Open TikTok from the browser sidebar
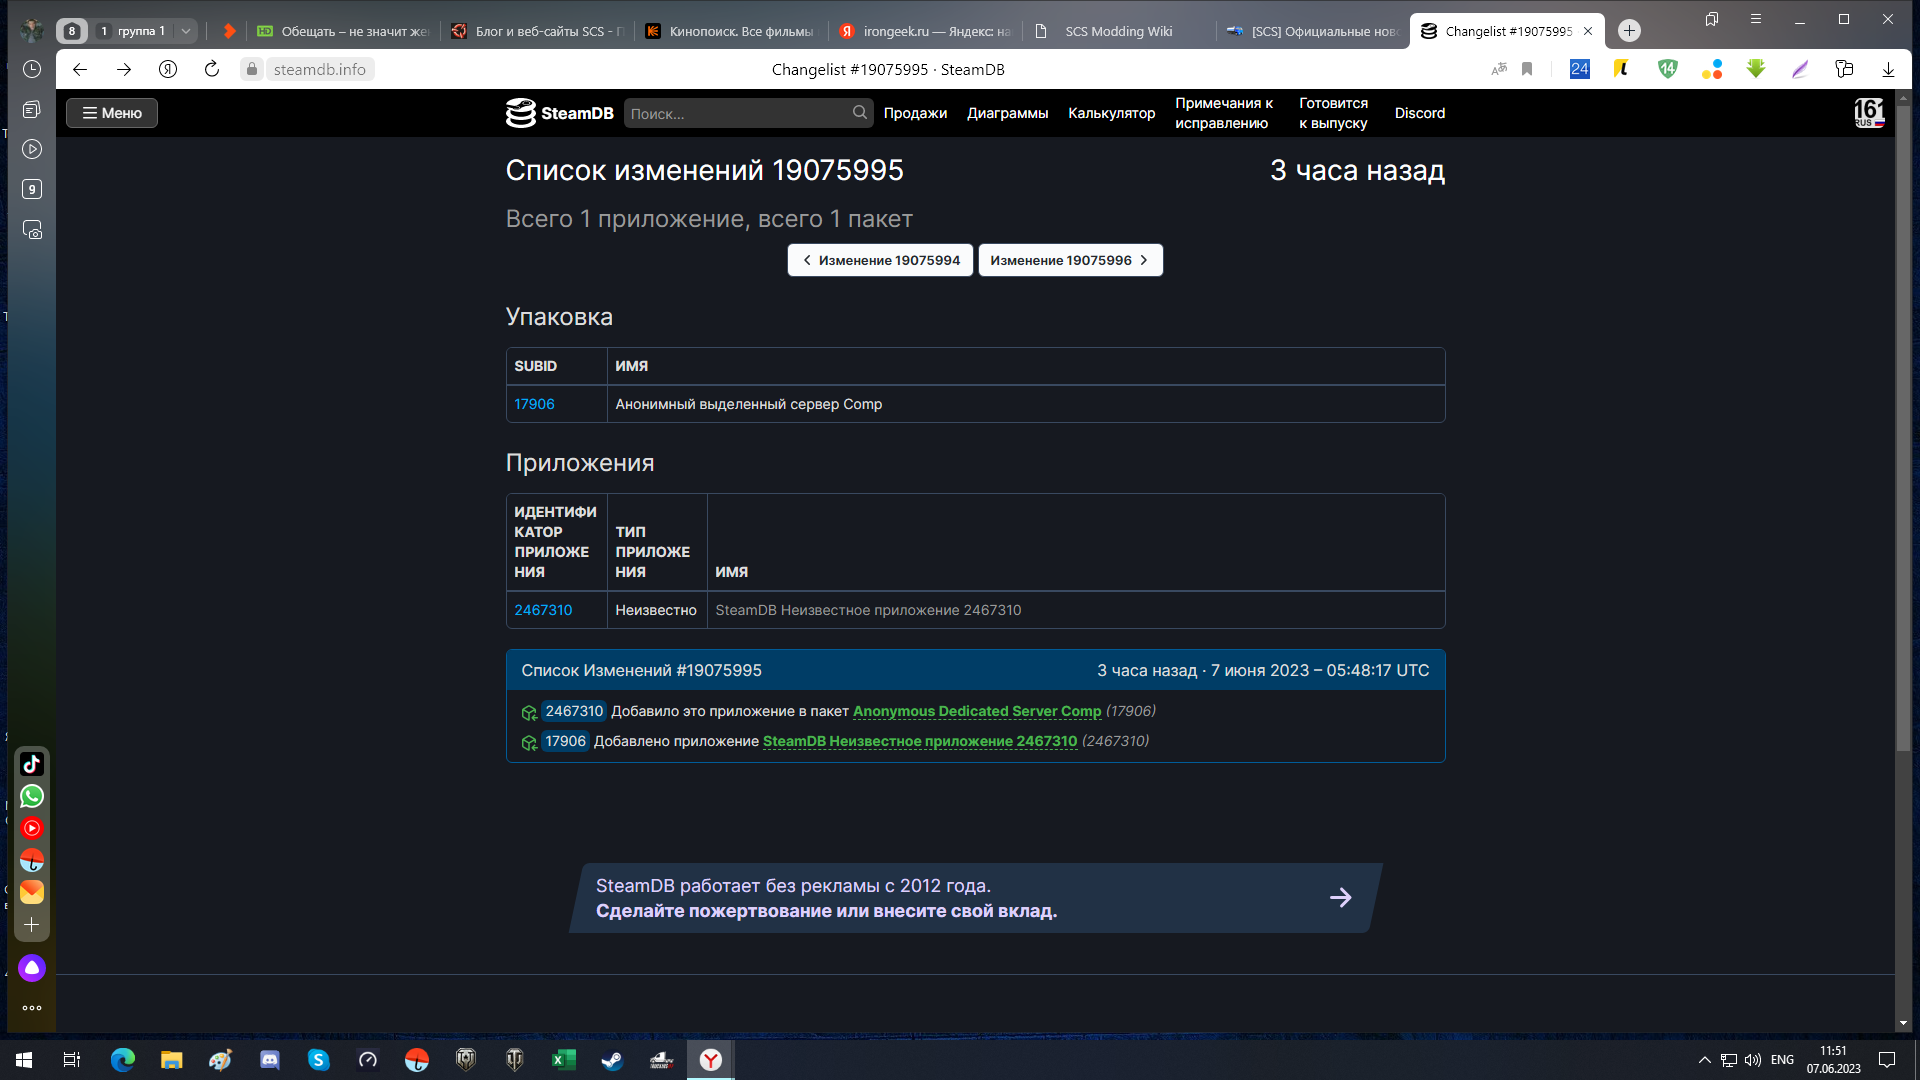Viewport: 1920px width, 1080px height. pyautogui.click(x=32, y=764)
